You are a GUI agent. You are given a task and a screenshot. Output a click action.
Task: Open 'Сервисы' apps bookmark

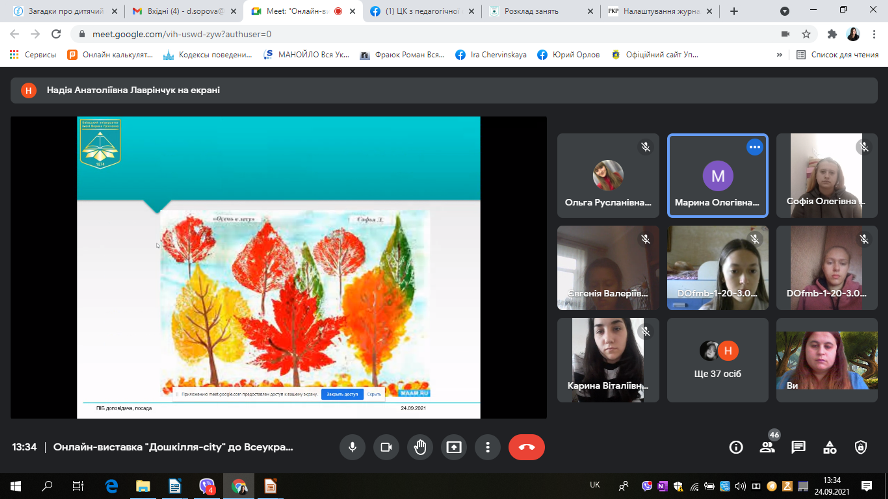coord(33,55)
